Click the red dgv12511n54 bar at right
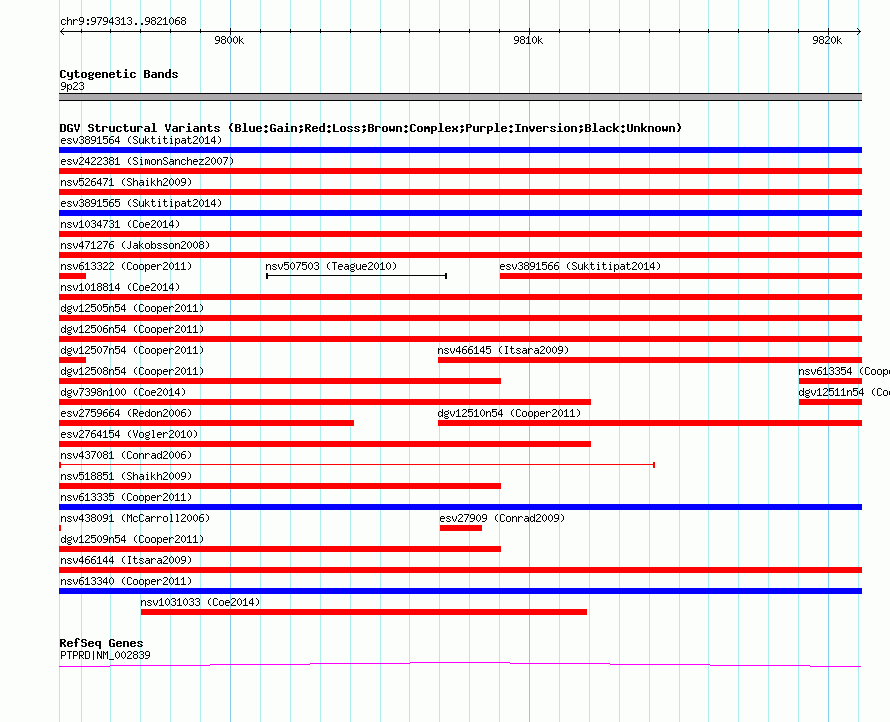This screenshot has width=890, height=722. click(830, 402)
